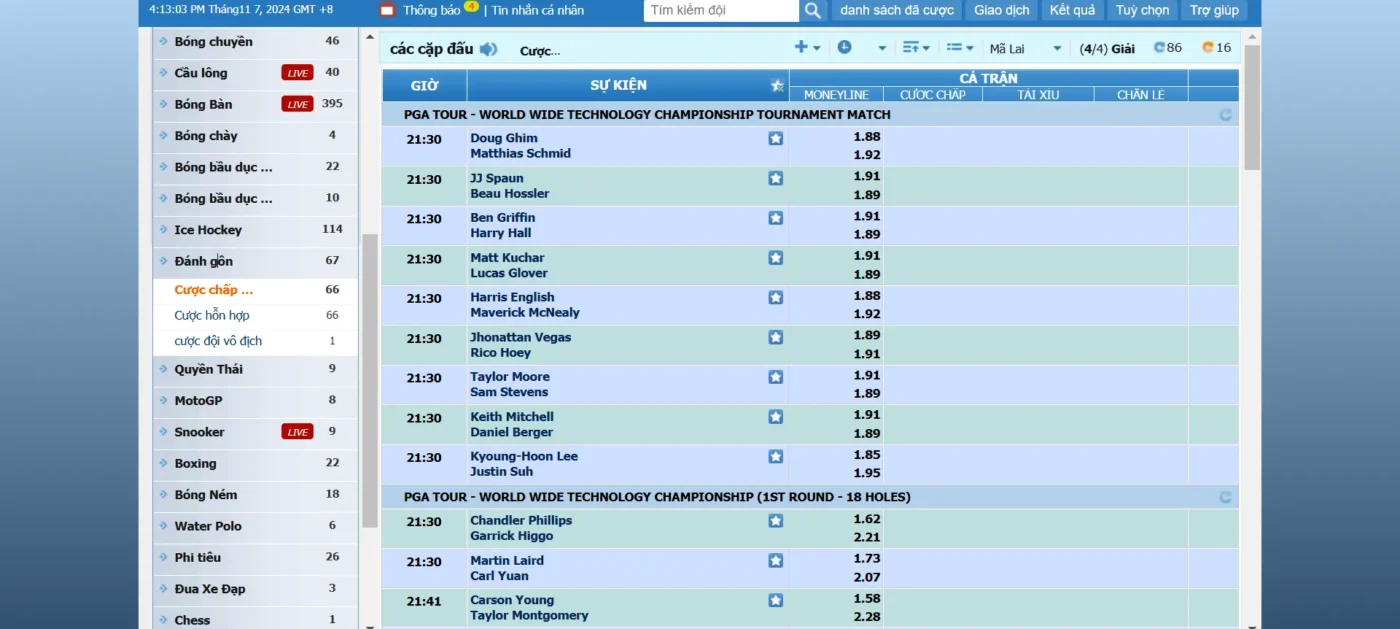Click the Giao dịch button
Viewport: 1400px width, 629px height.
[x=1001, y=11]
